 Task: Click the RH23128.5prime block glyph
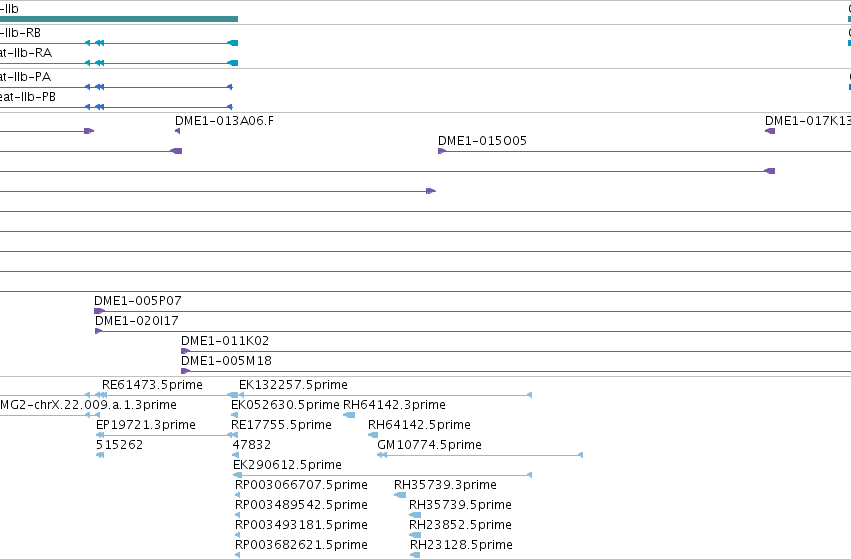point(415,555)
